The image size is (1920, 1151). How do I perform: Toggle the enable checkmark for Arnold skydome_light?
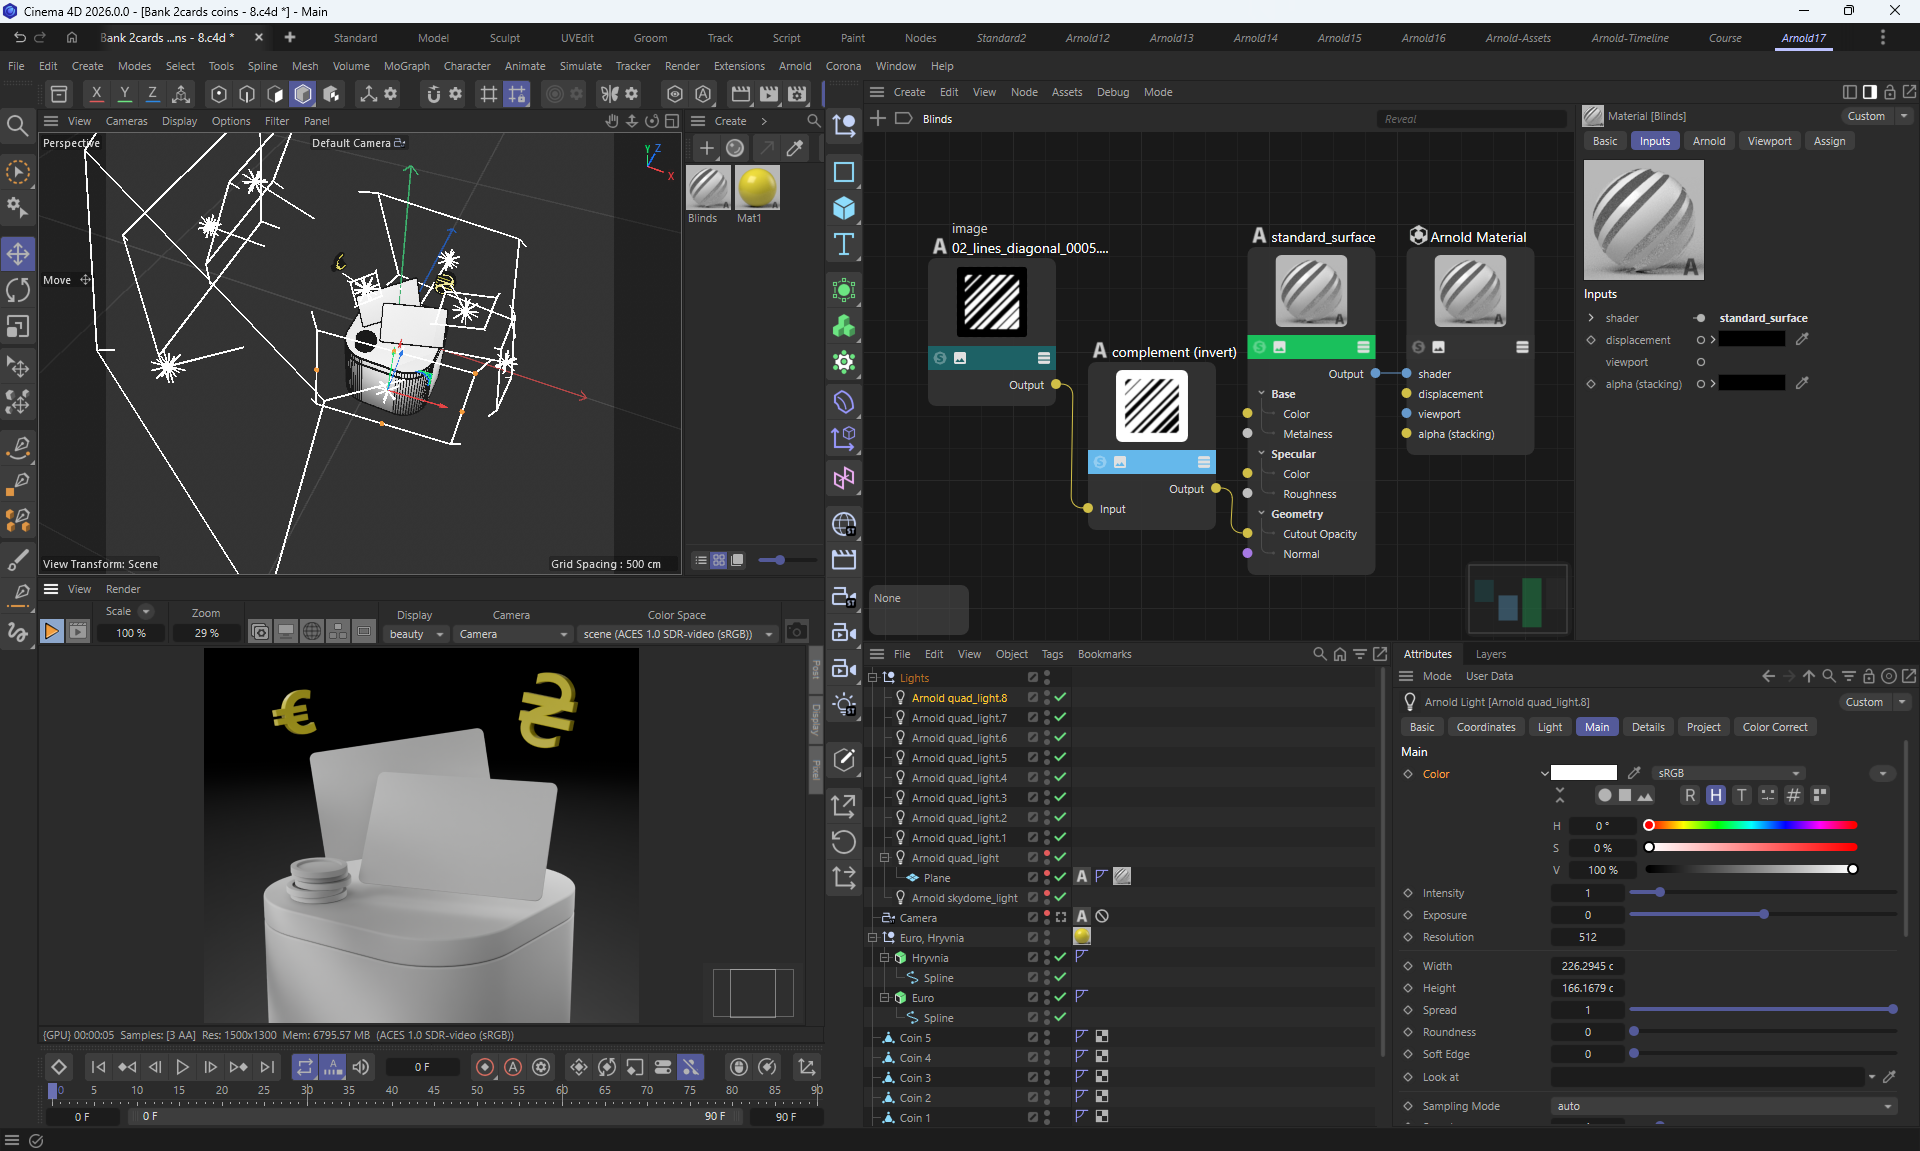point(1060,898)
